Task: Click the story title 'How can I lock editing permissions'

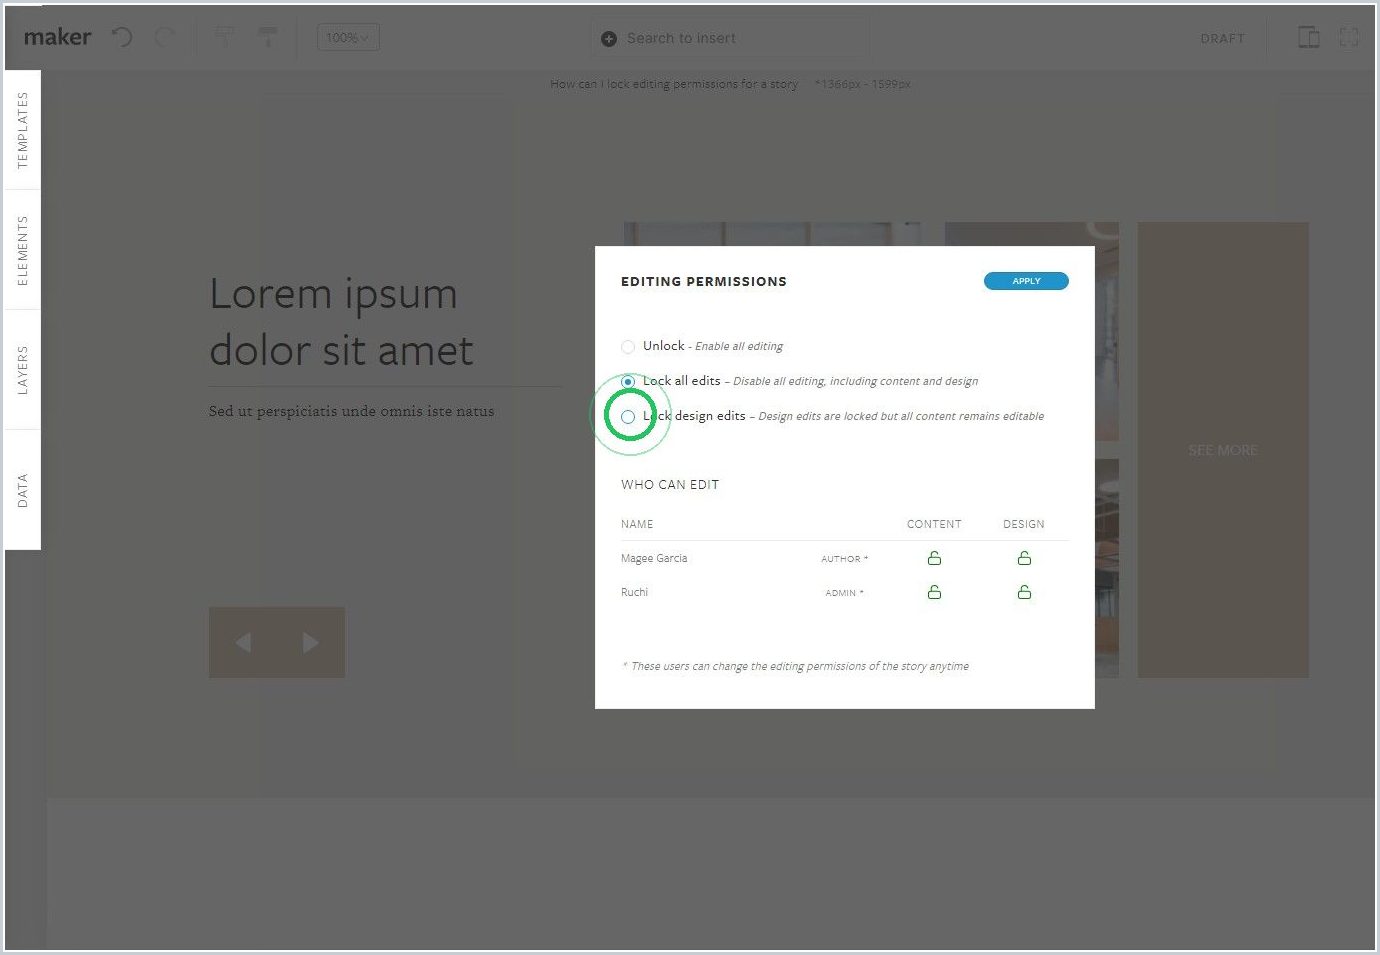Action: click(x=674, y=84)
